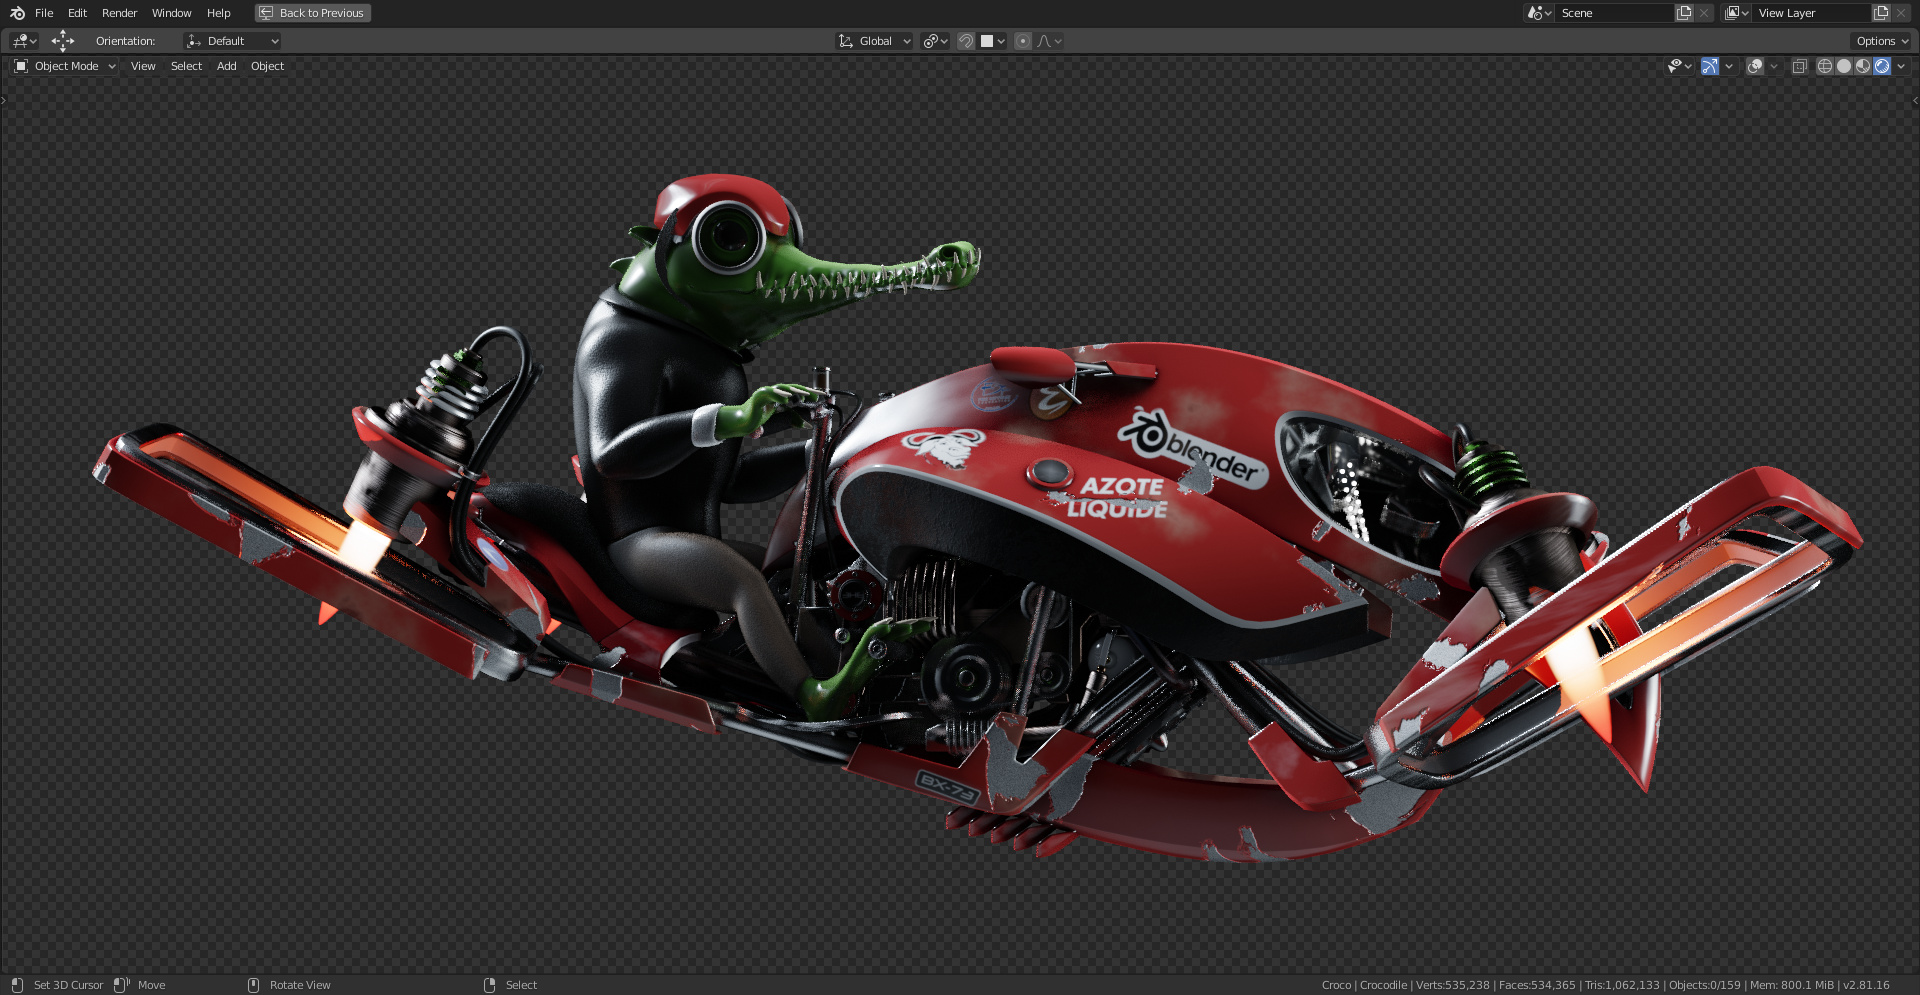This screenshot has width=1920, height=995.
Task: Click 'Objects:0/159' status text
Action: pos(1705,985)
